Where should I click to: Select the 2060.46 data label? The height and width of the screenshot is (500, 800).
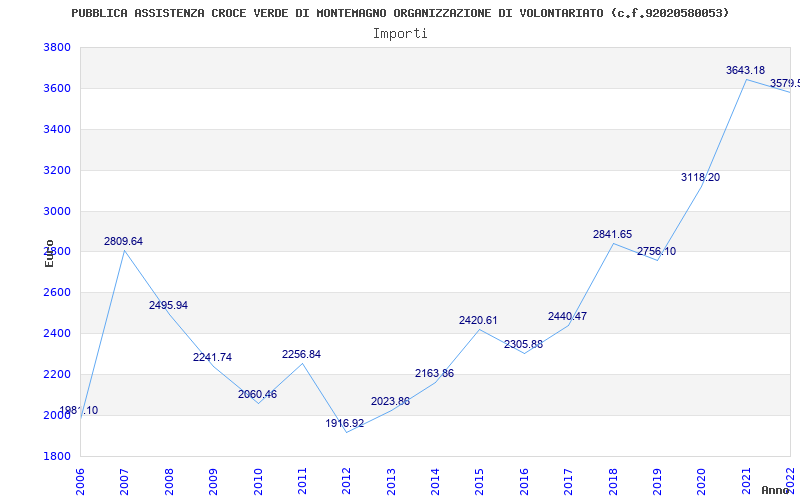257,394
